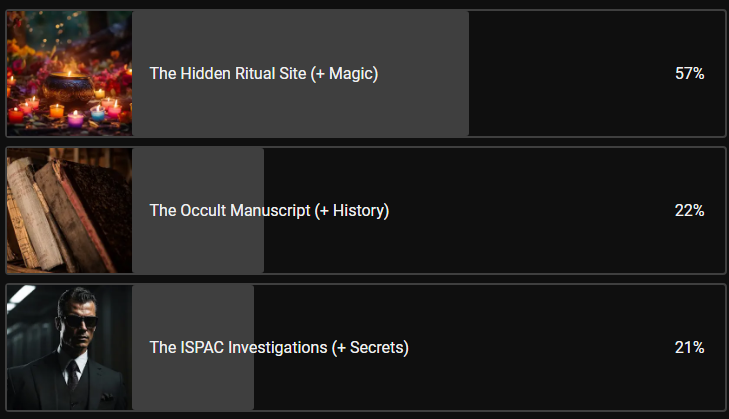Select The Occult Manuscript option text
The width and height of the screenshot is (729, 419).
click(268, 210)
